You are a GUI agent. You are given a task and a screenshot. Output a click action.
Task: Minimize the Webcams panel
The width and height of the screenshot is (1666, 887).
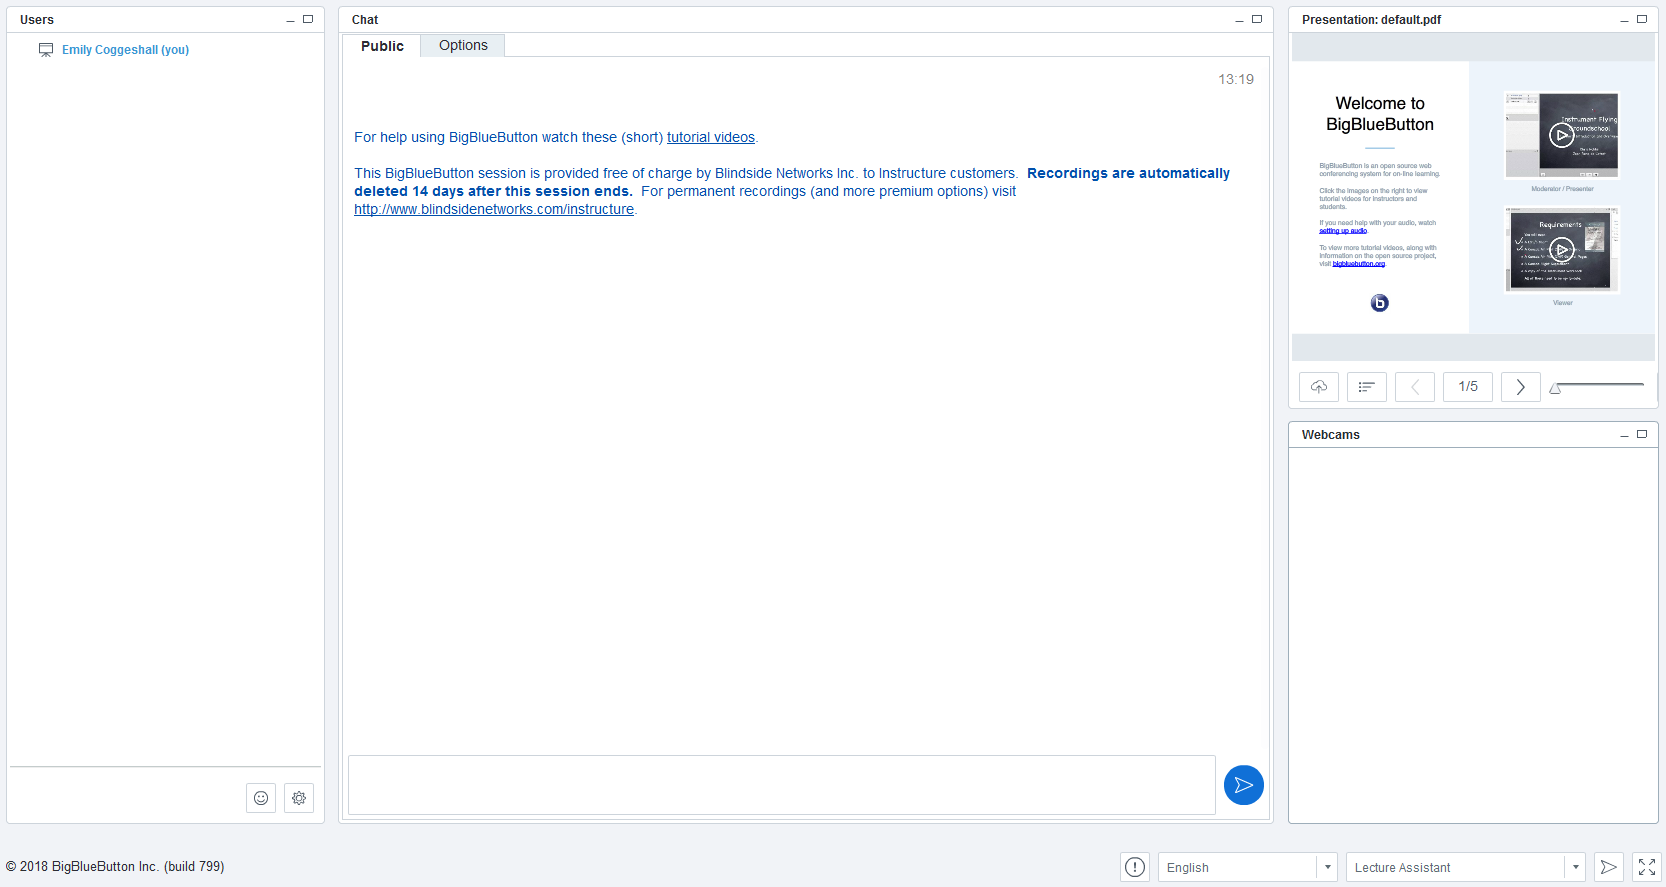pyautogui.click(x=1625, y=435)
